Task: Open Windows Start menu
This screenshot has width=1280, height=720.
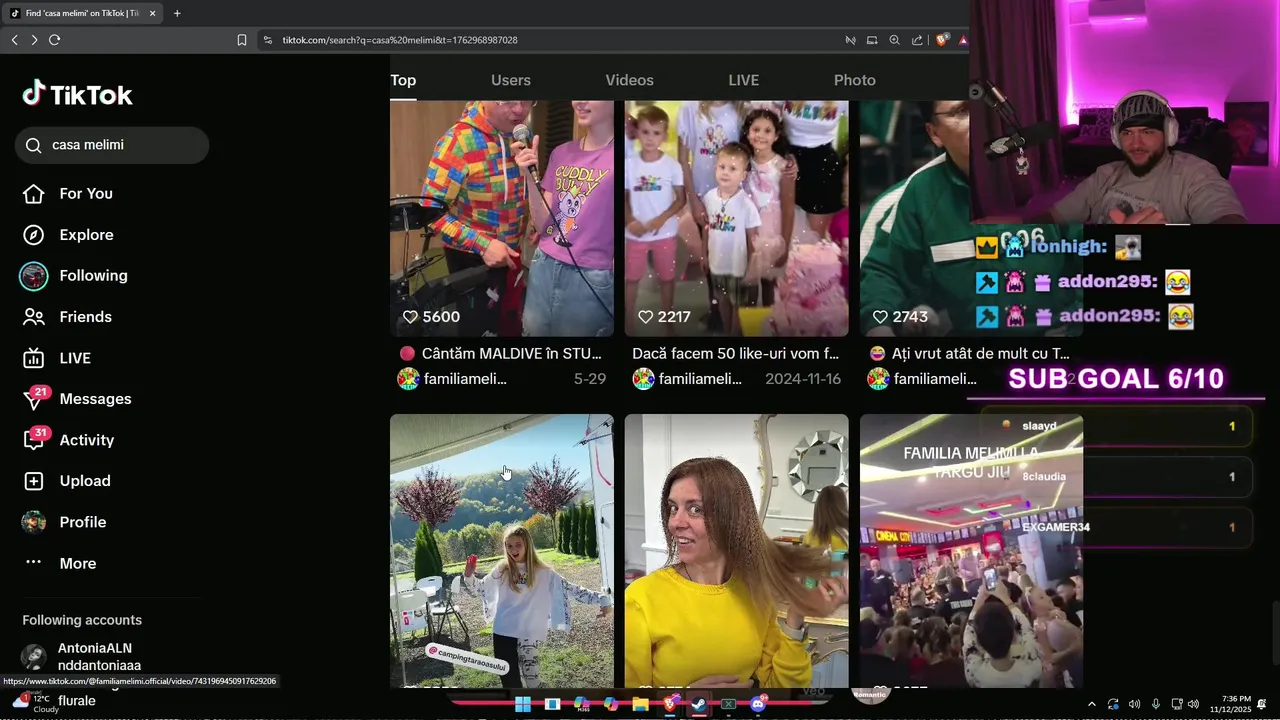Action: click(x=523, y=704)
